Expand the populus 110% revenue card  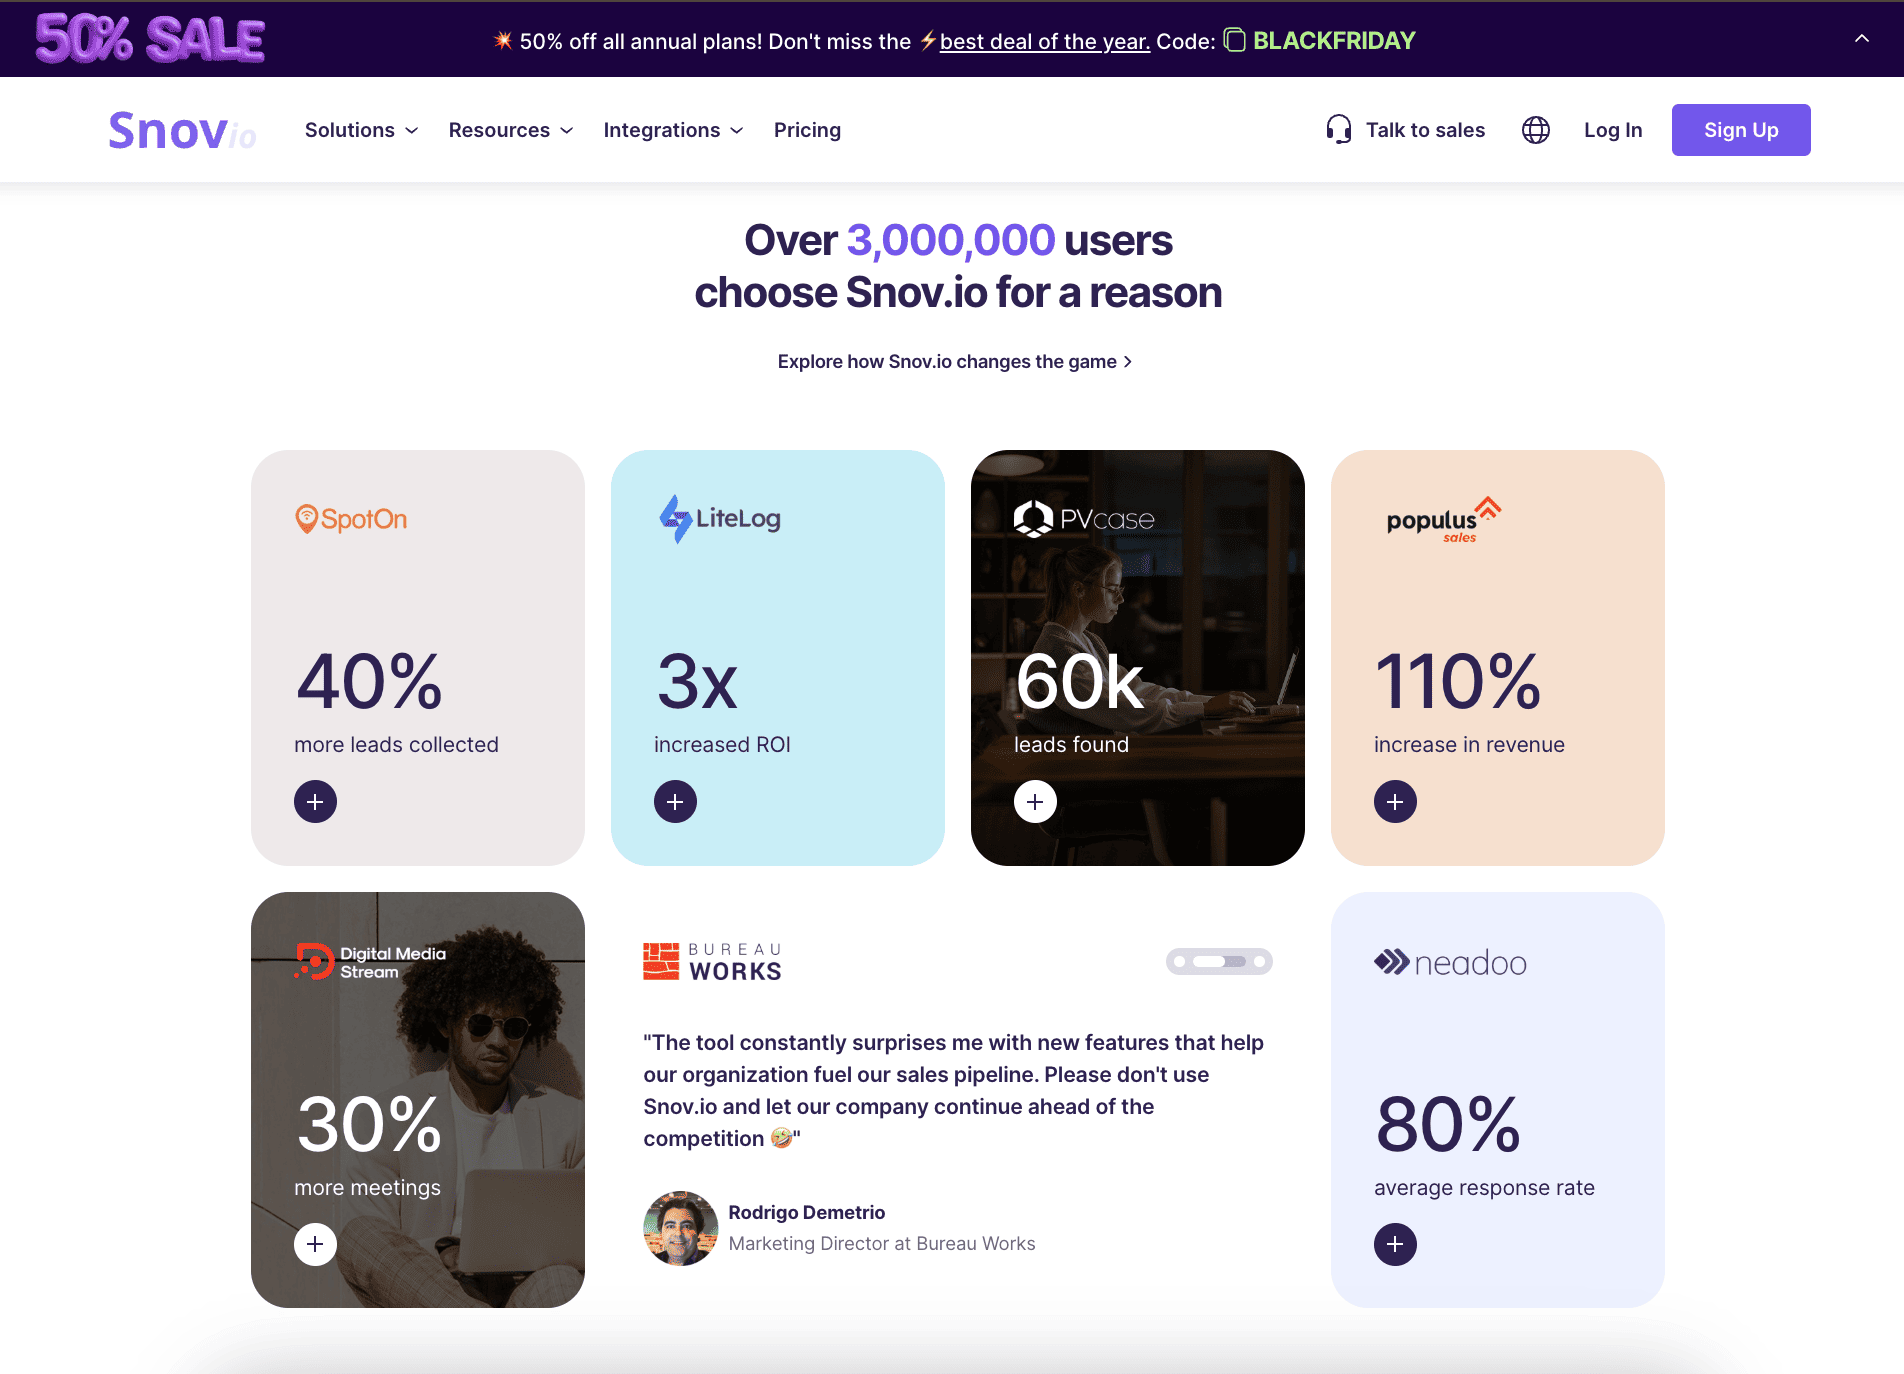[x=1395, y=801]
